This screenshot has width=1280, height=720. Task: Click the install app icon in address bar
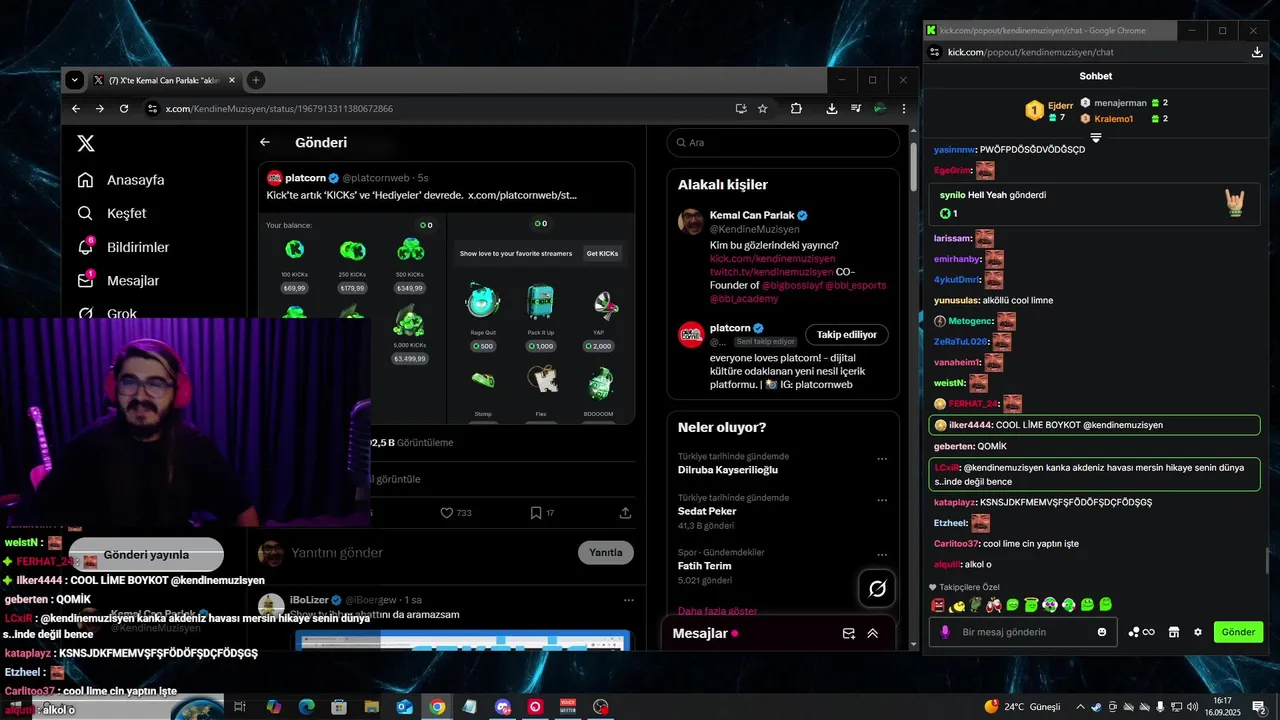coord(741,108)
